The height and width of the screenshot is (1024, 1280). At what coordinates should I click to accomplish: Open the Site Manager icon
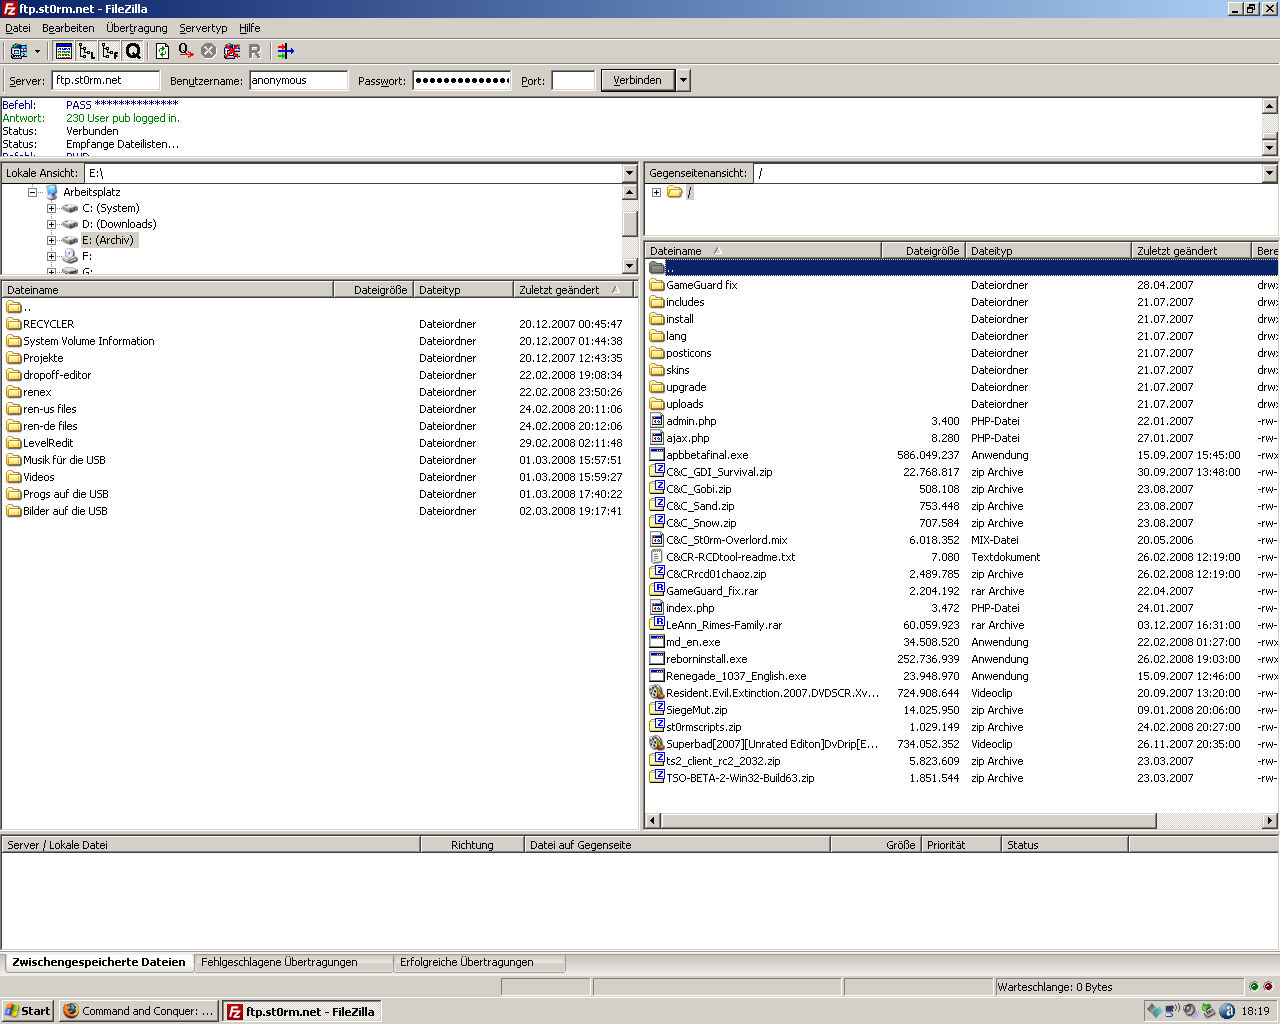pyautogui.click(x=17, y=51)
